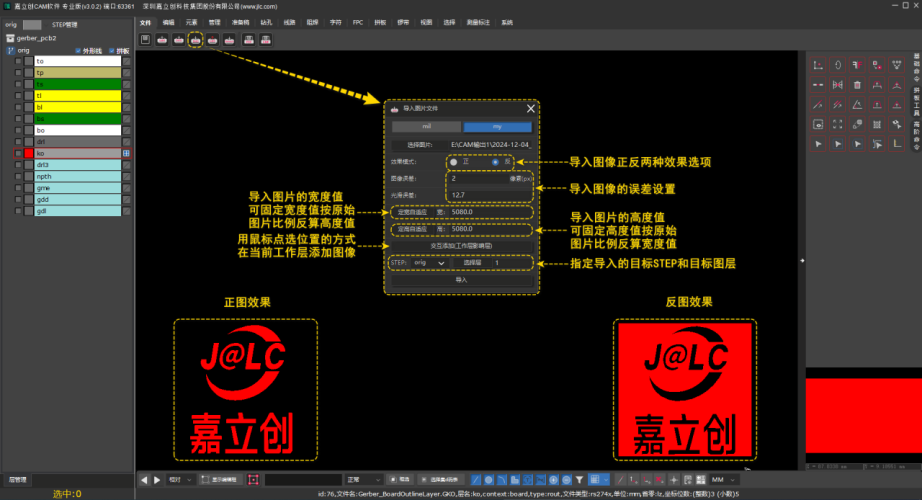This screenshot has width=922, height=500.
Task: Select the mirror F flip tool
Action: [857, 65]
